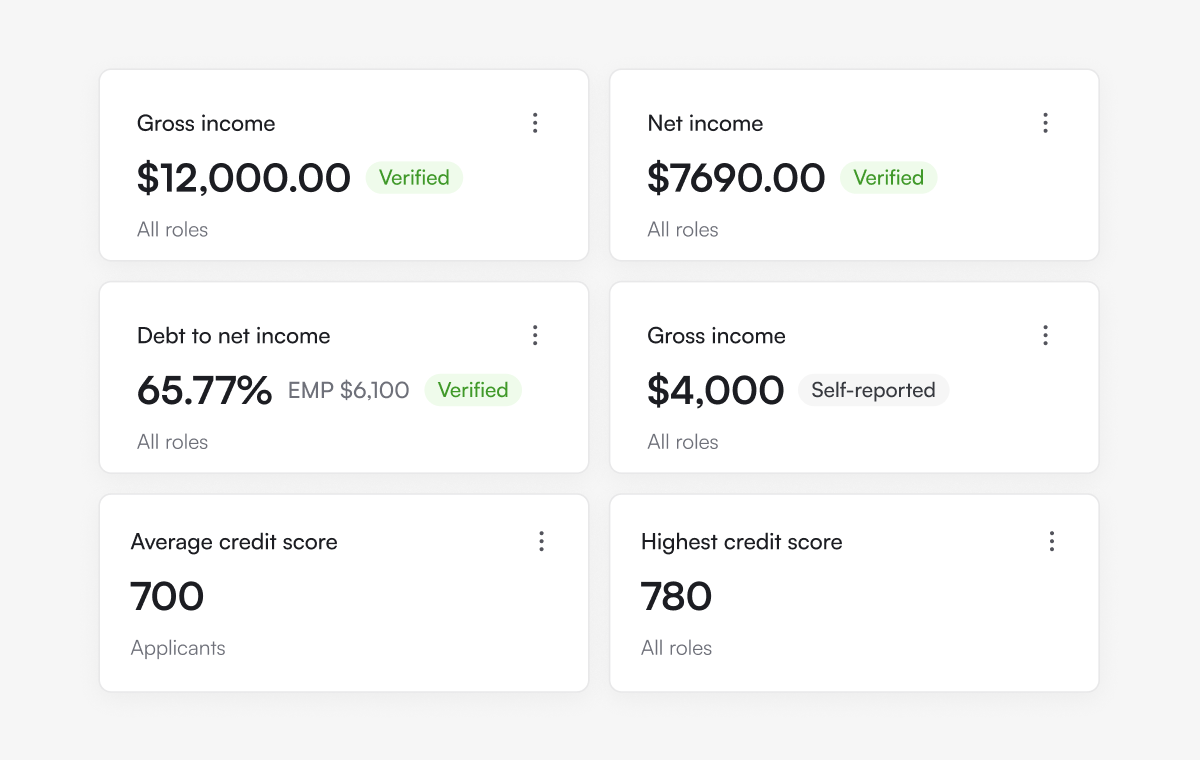Select the 700 average credit score value
This screenshot has height=760, width=1200.
coord(167,597)
